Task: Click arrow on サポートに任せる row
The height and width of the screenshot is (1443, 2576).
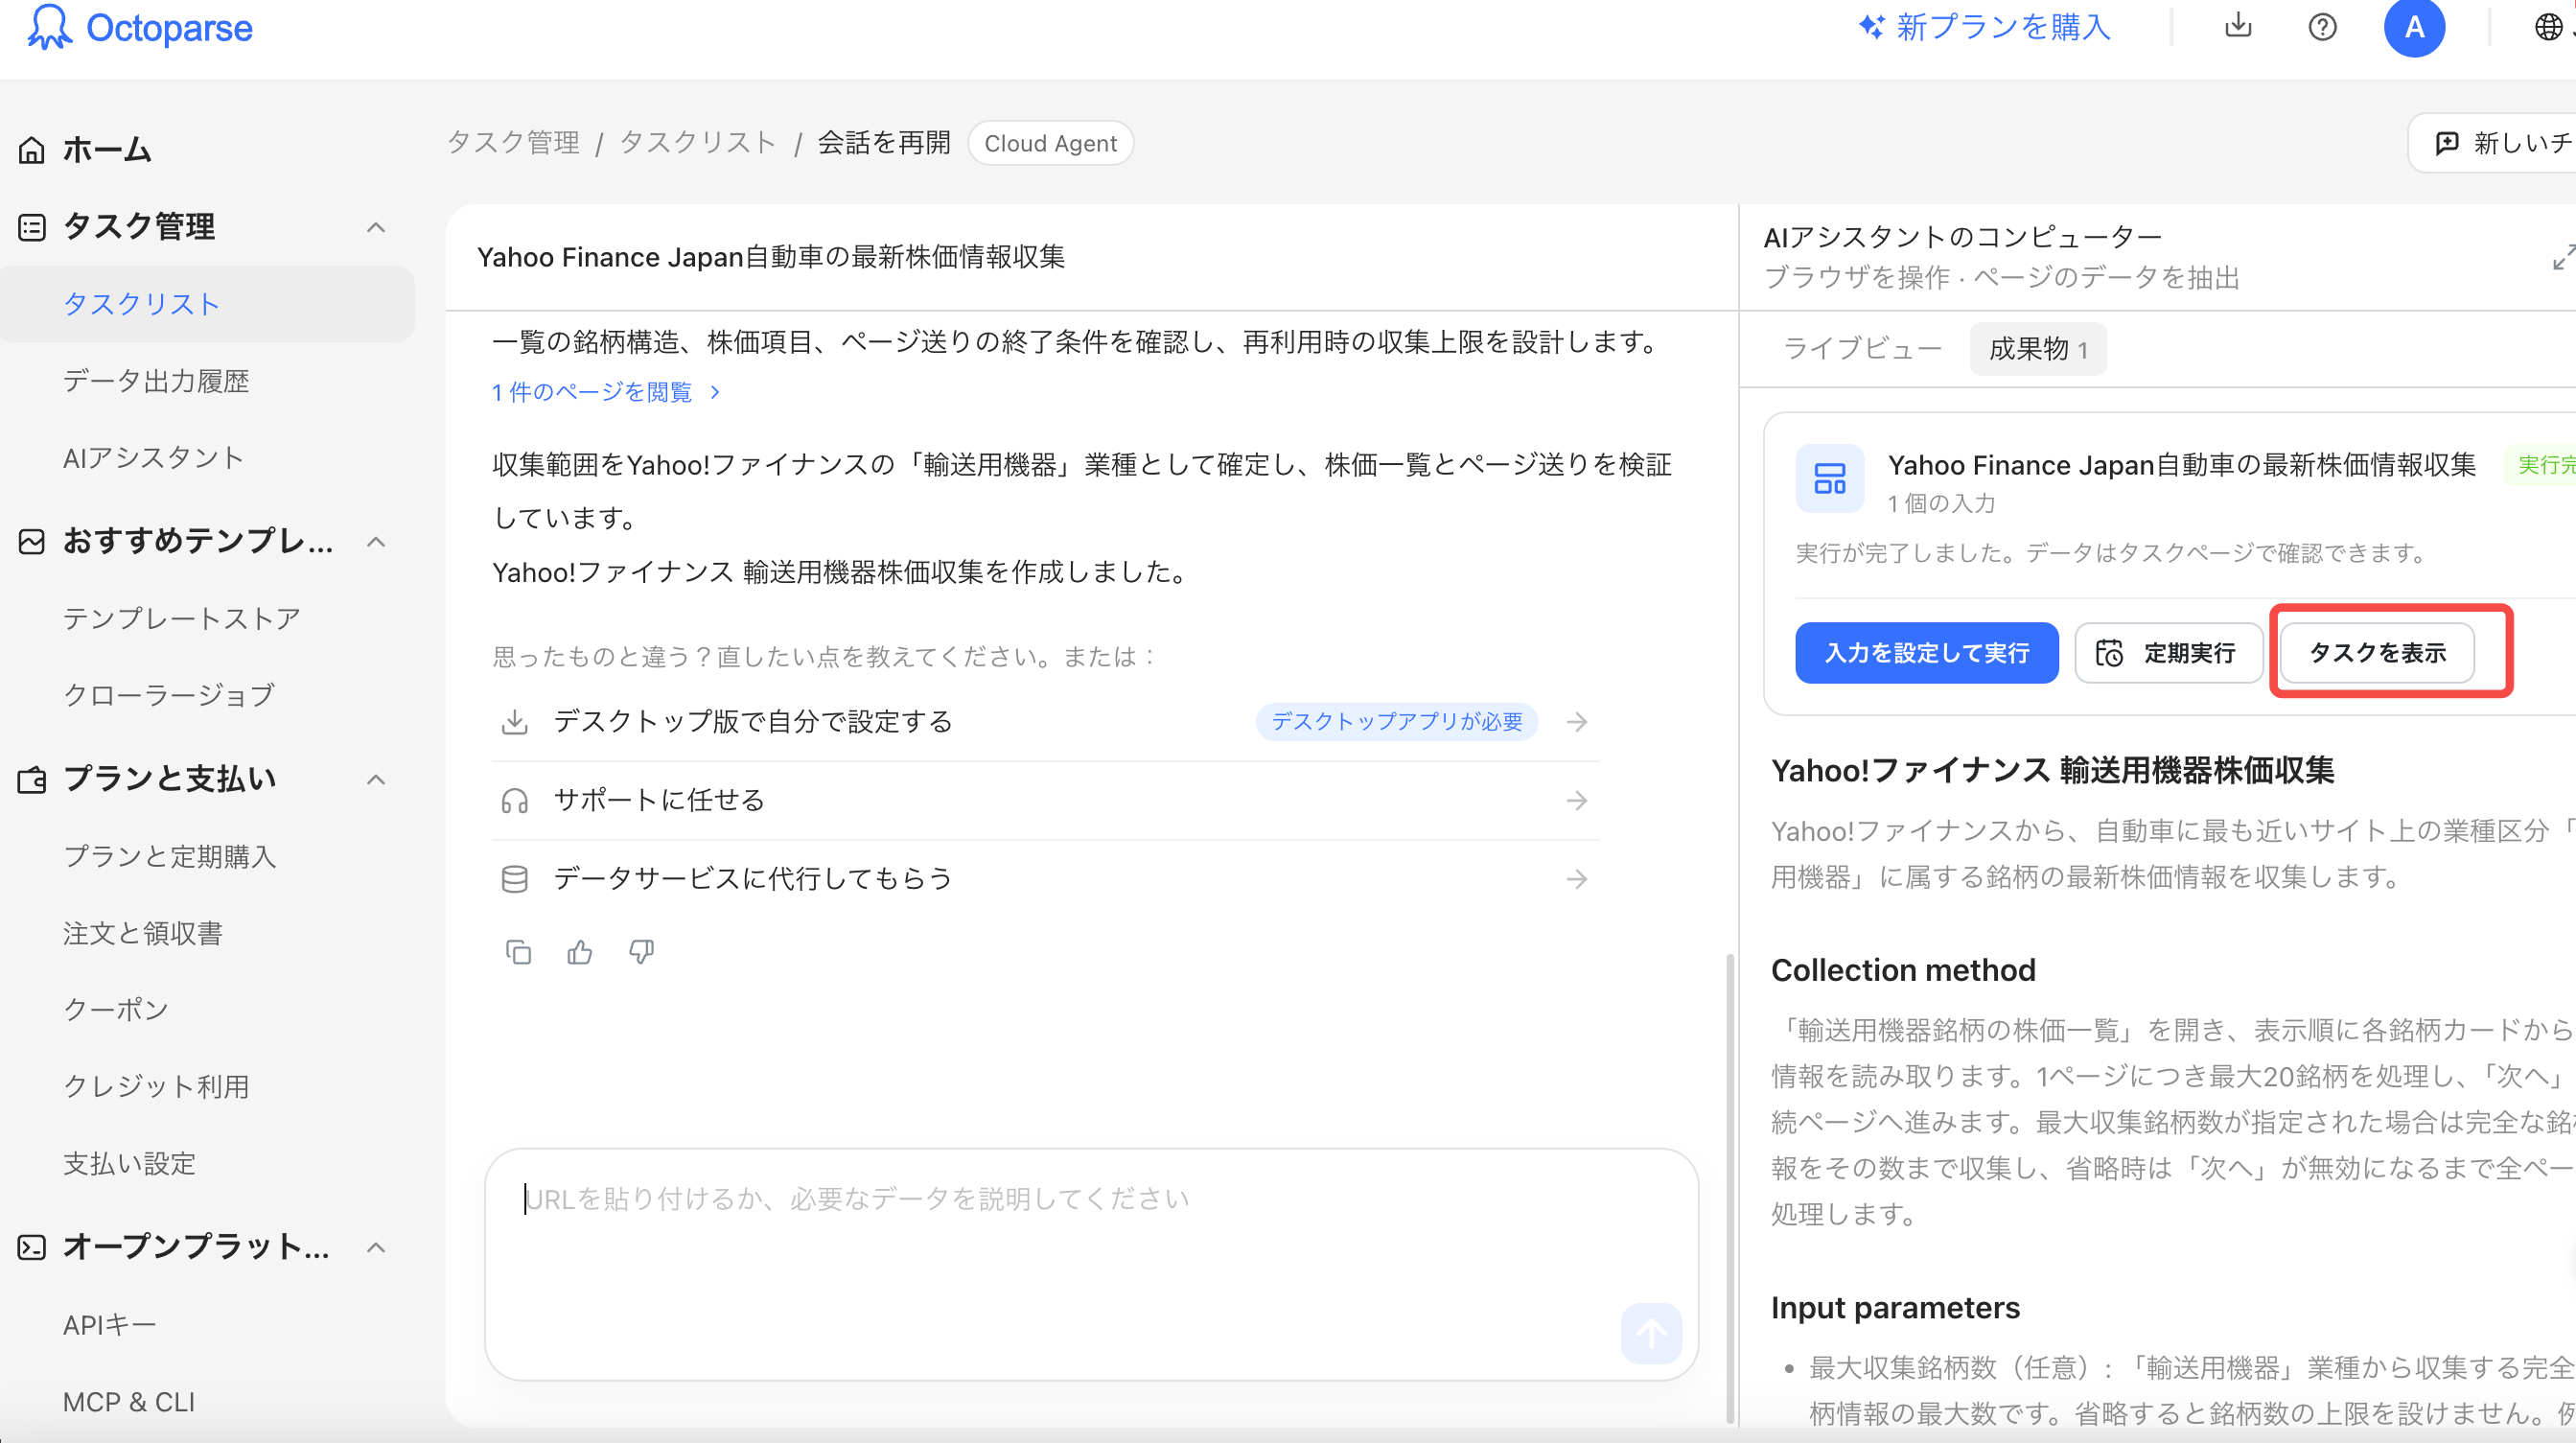Action: tap(1577, 800)
